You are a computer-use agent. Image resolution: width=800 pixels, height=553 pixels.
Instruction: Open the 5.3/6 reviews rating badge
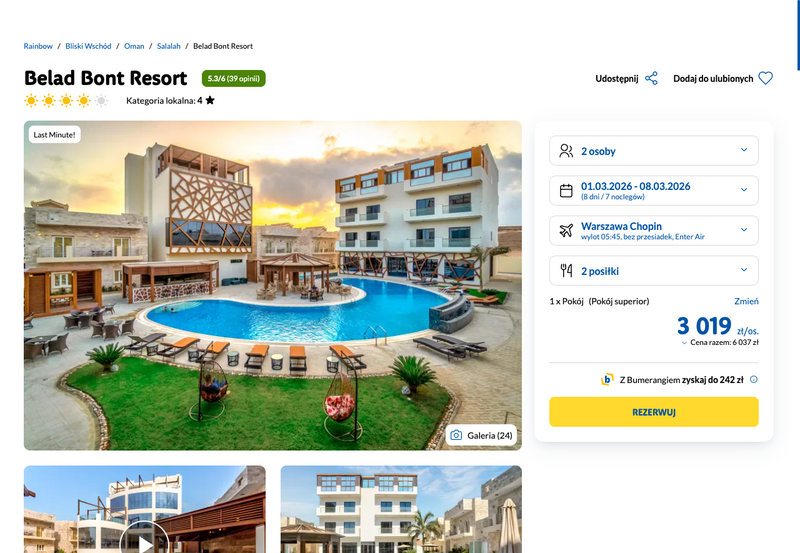[234, 79]
